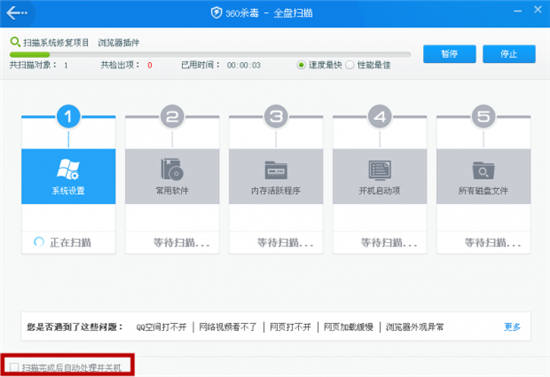Select the 速度最快 radio option

pos(301,65)
